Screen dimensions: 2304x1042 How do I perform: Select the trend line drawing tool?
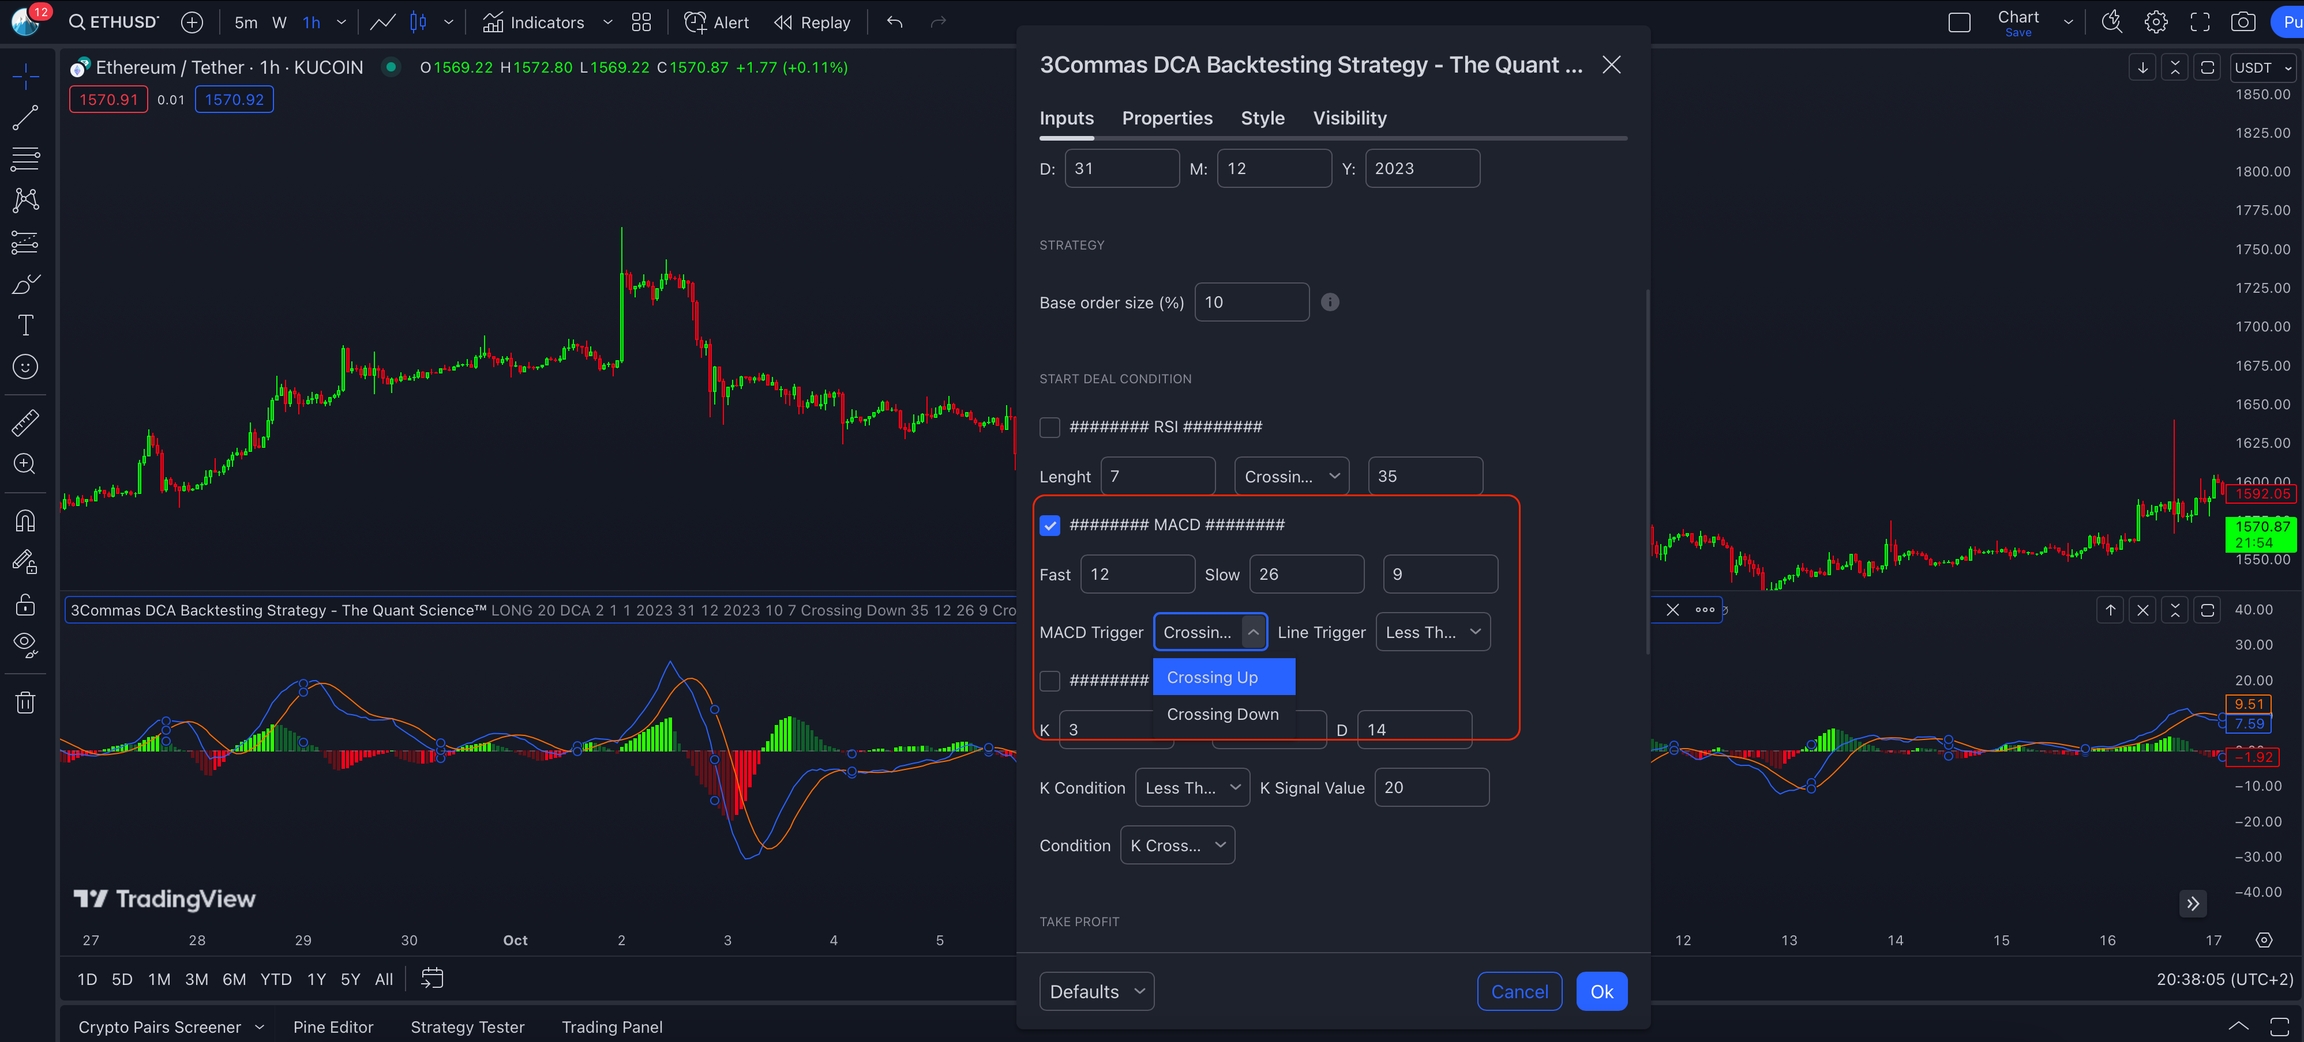pos(25,117)
